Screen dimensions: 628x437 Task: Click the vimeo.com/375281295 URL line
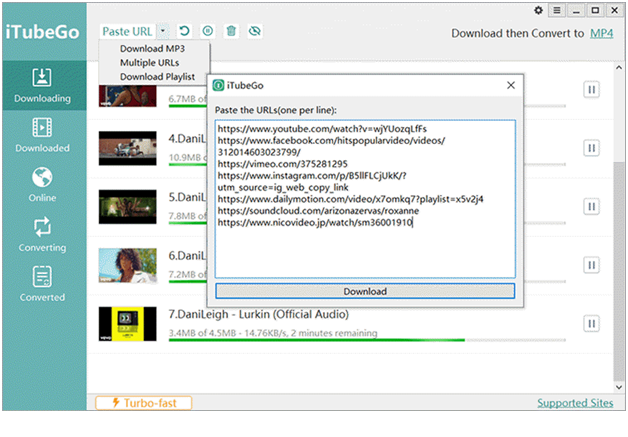pyautogui.click(x=282, y=164)
